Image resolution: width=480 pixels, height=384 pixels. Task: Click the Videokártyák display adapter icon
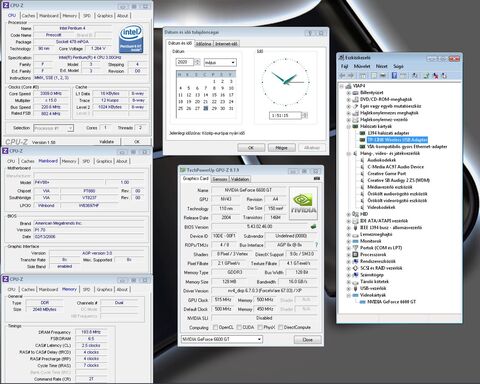tap(355, 295)
